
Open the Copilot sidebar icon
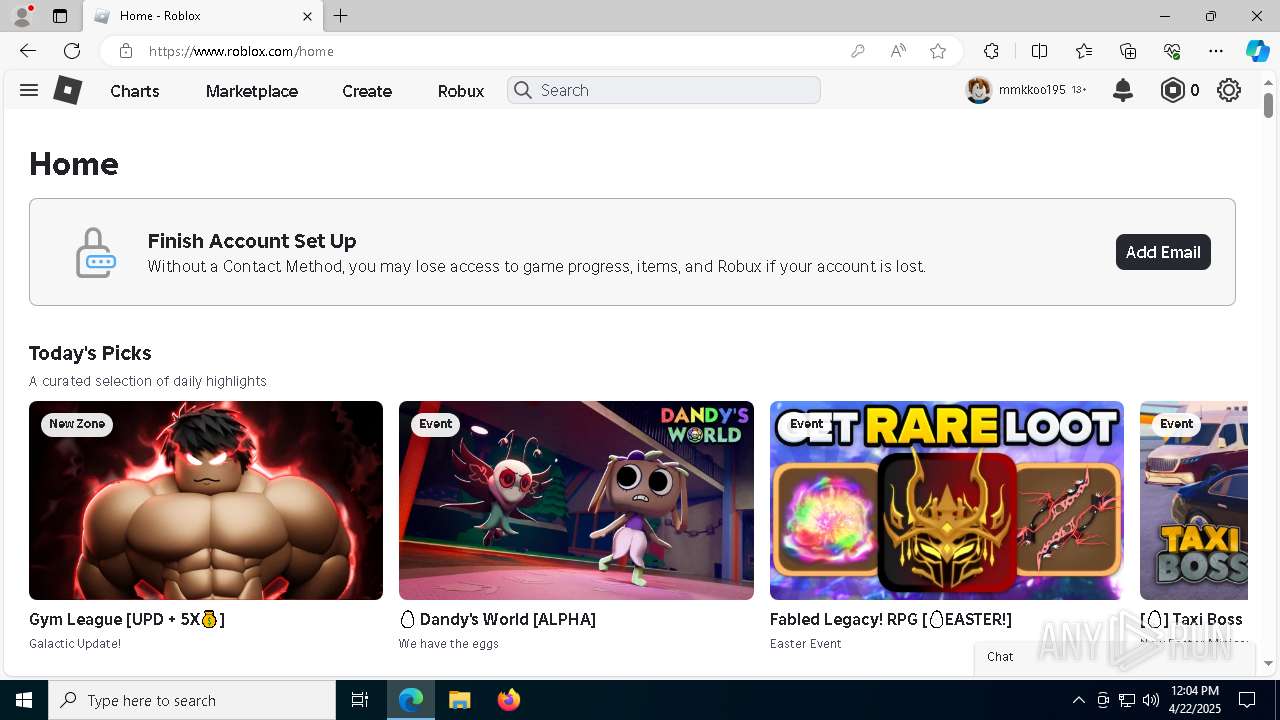coord(1257,51)
